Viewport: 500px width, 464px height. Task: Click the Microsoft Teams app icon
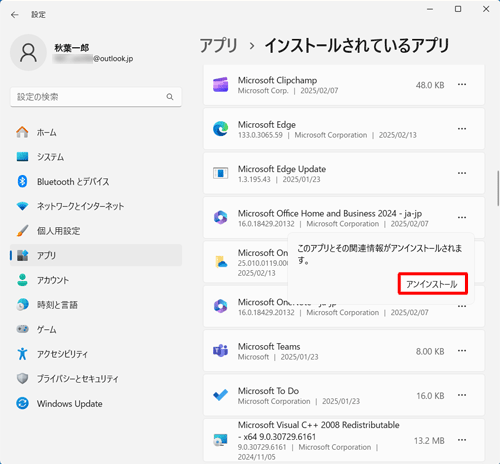click(221, 351)
